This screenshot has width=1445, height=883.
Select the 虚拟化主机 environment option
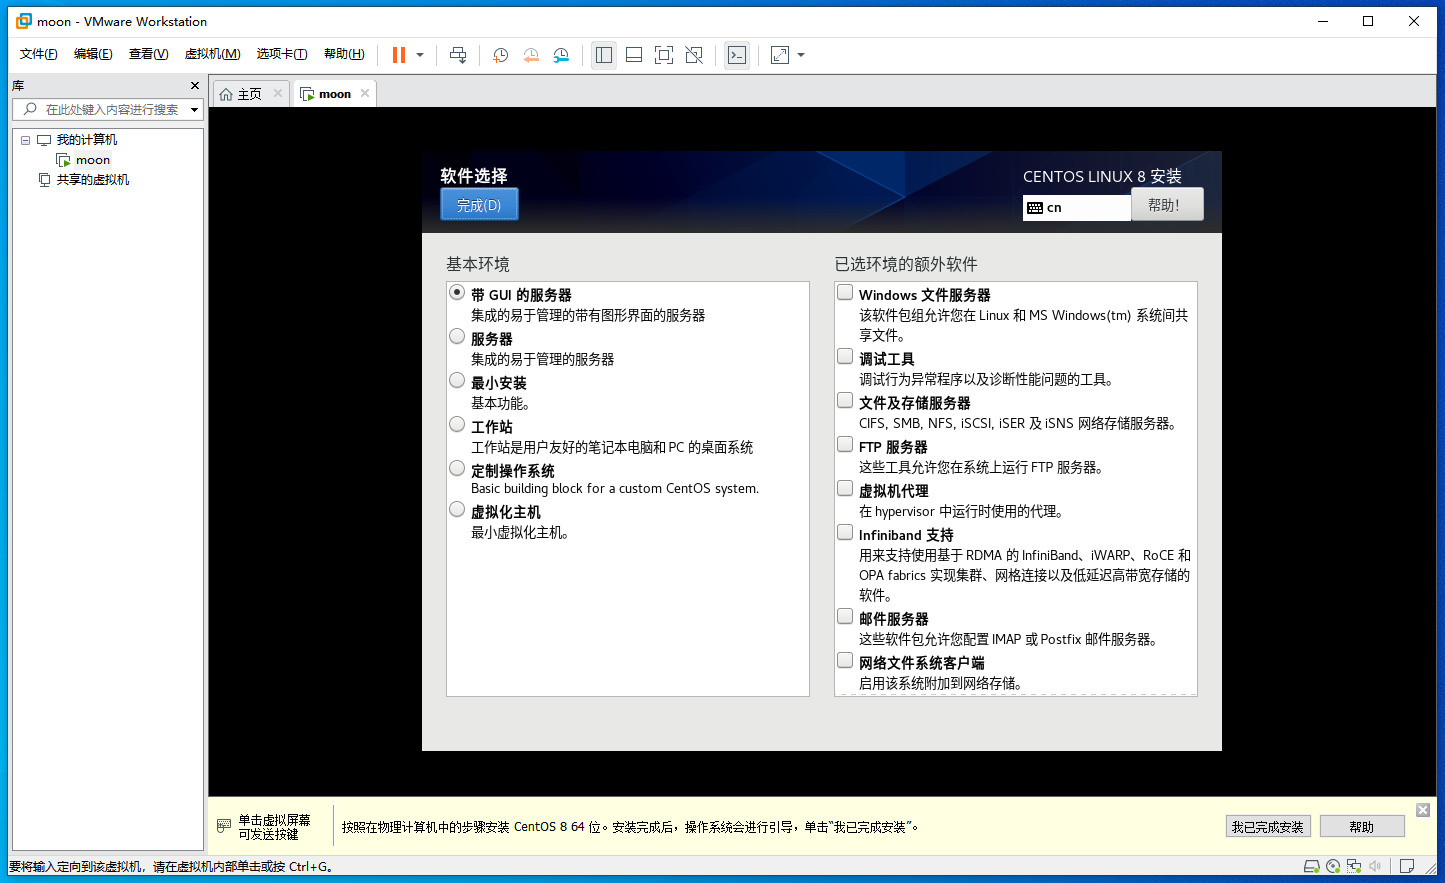pyautogui.click(x=457, y=510)
